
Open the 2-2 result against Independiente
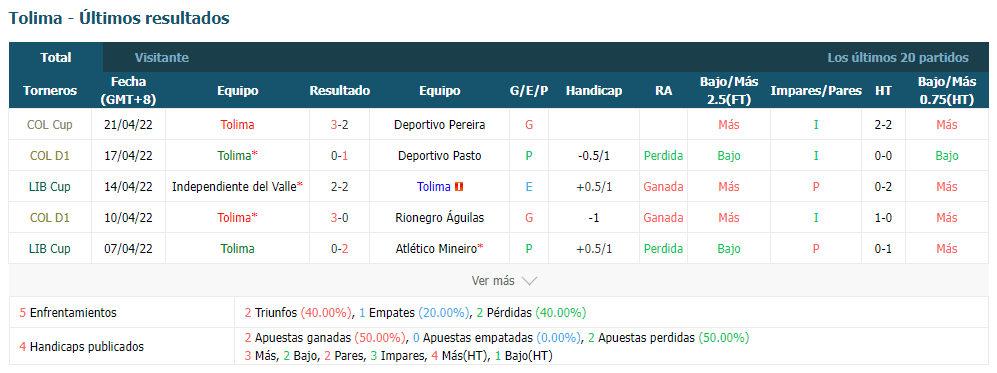tap(340, 187)
